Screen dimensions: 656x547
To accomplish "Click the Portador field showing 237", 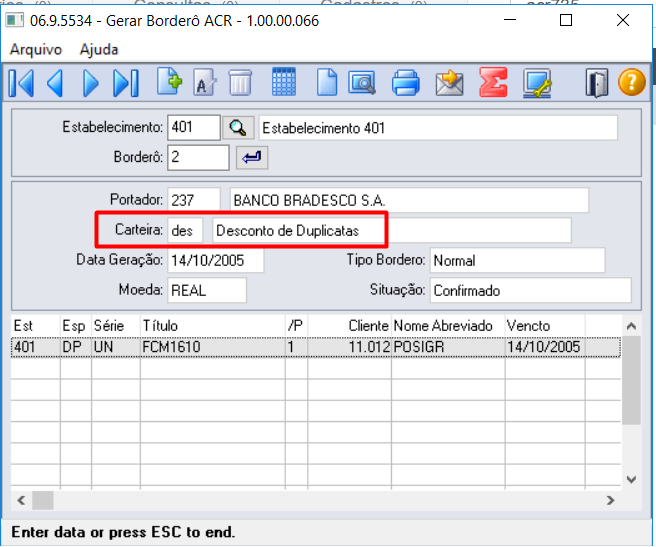I will [x=194, y=200].
